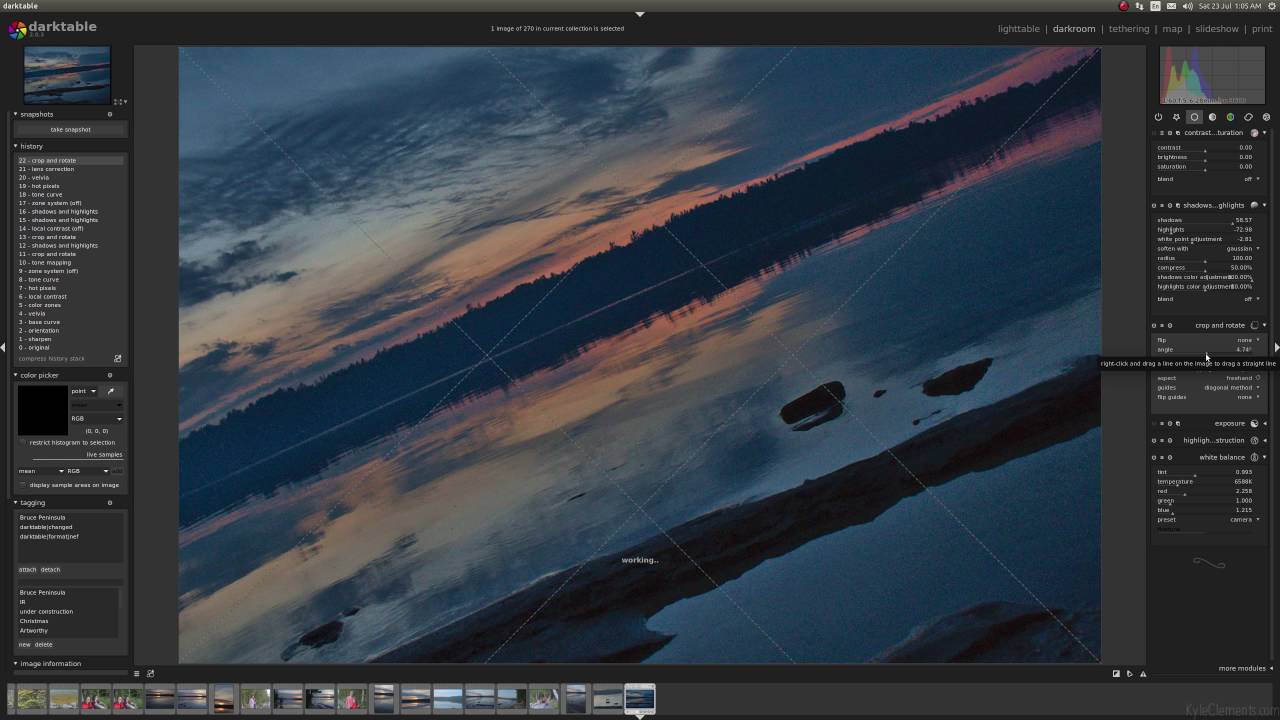Viewport: 1280px width, 720px height.
Task: Switch to lighttable view
Action: (1019, 29)
